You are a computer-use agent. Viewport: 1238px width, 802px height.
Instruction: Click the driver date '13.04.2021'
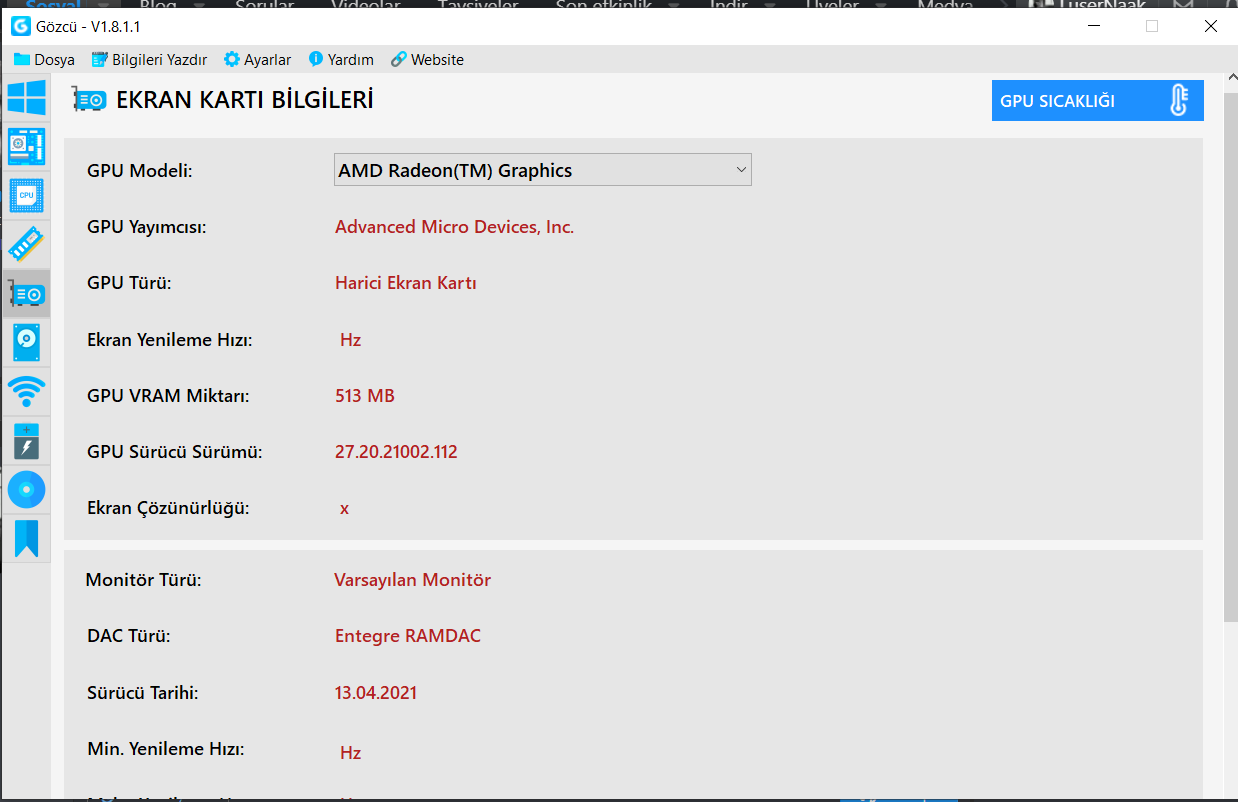pos(376,692)
